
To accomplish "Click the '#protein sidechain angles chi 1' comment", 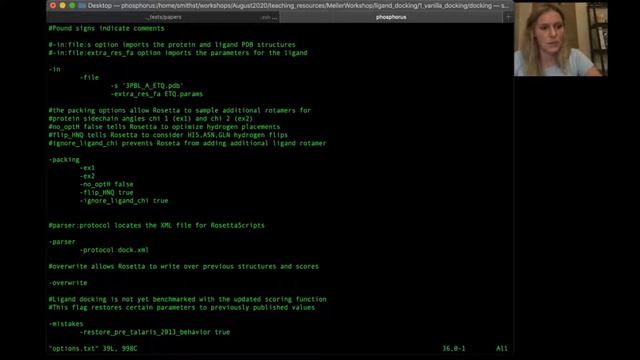I will click(x=151, y=118).
